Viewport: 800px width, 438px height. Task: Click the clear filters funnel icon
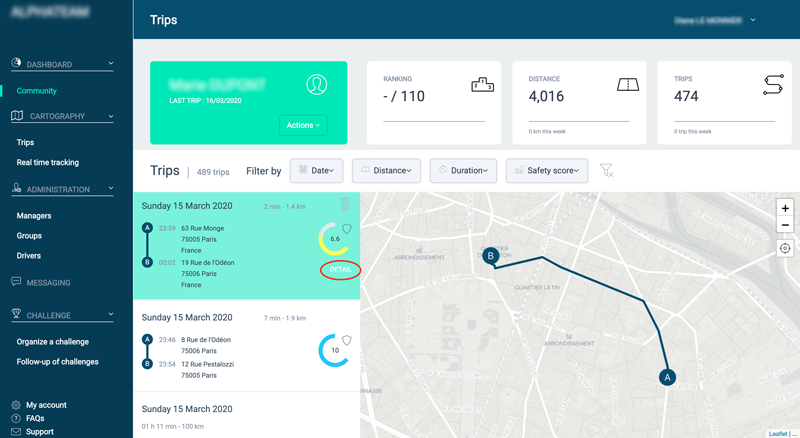[x=606, y=171]
